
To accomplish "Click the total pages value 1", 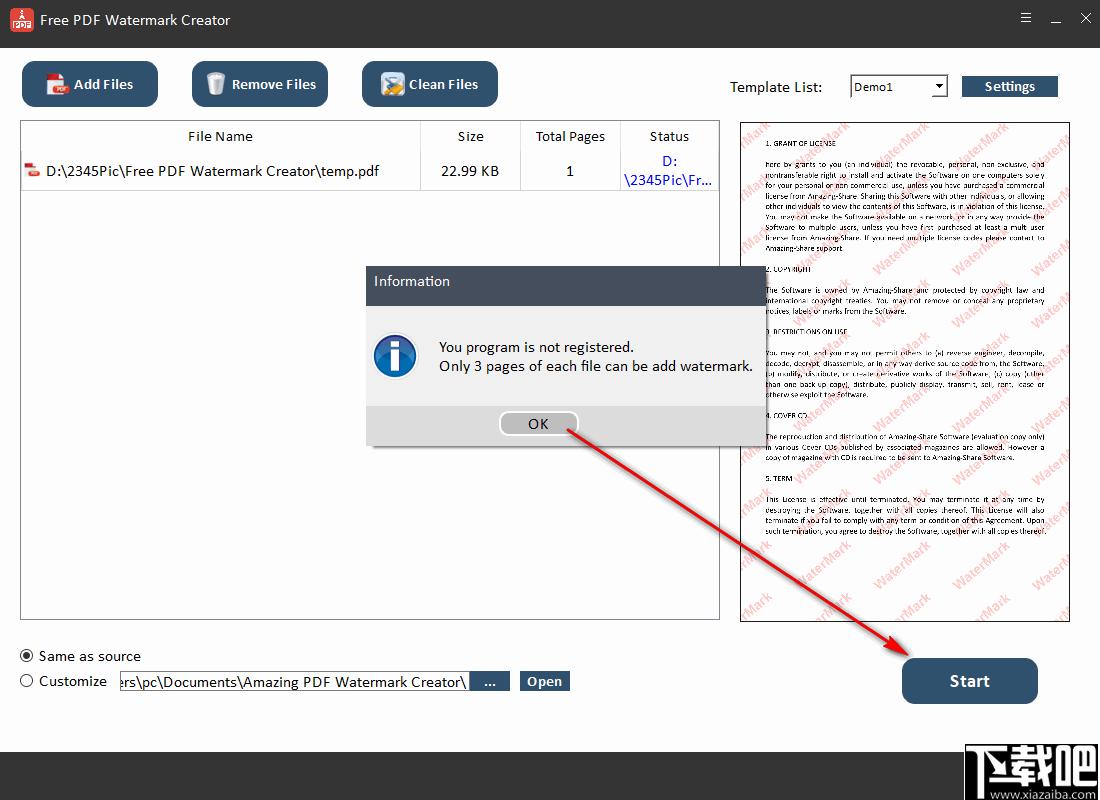I will 570,171.
